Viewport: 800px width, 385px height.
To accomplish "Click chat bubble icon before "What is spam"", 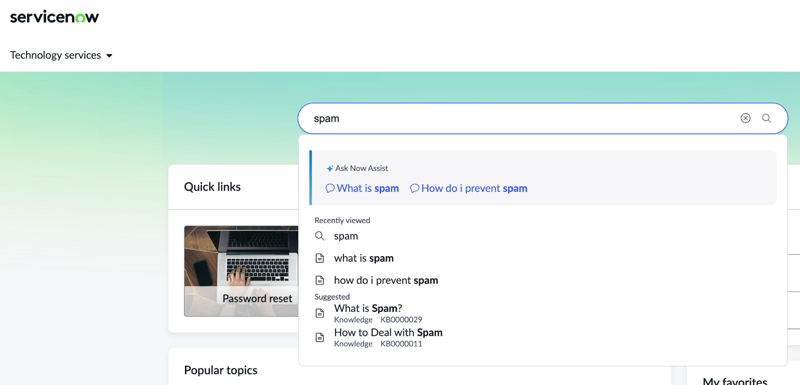I will pyautogui.click(x=330, y=188).
